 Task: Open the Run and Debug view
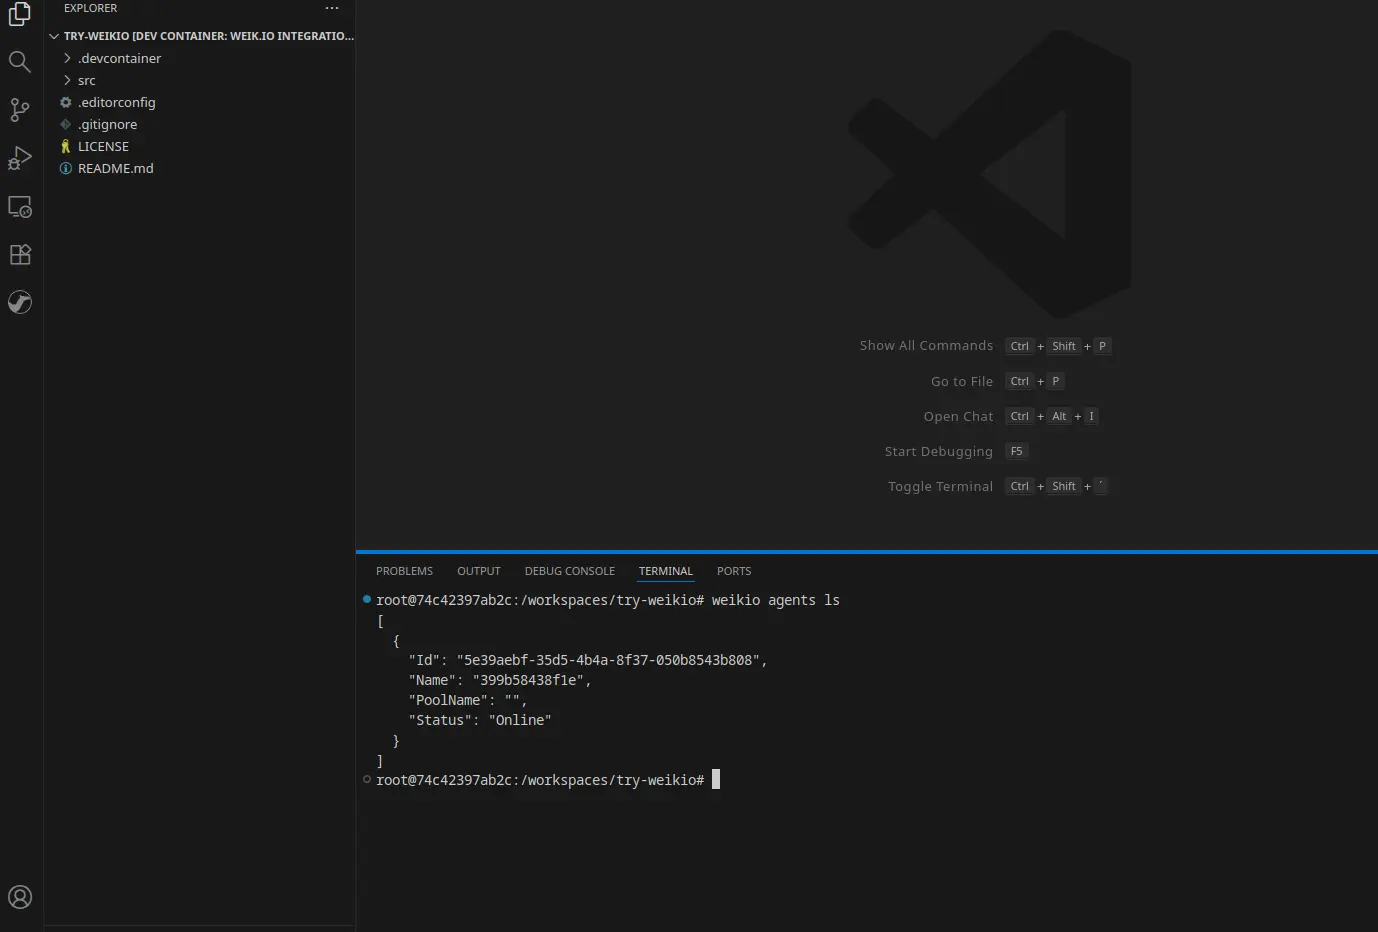click(20, 158)
